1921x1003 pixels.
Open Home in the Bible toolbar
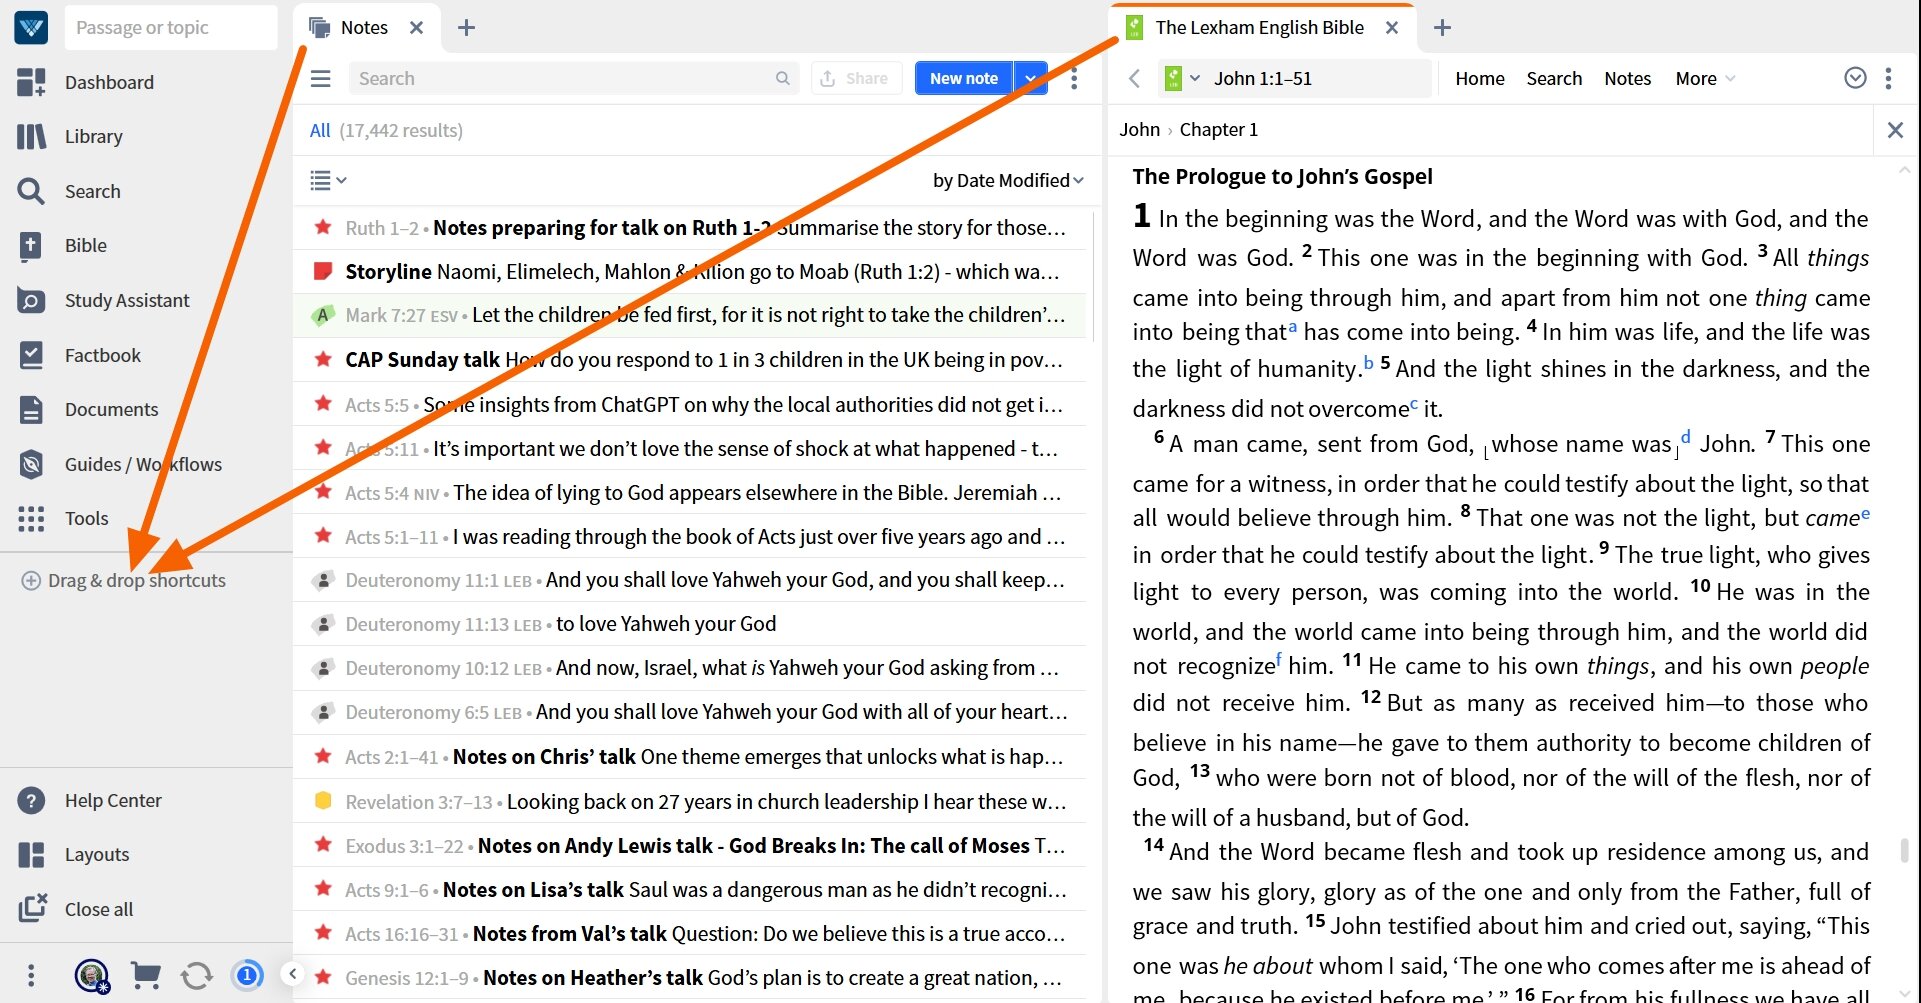click(x=1479, y=78)
